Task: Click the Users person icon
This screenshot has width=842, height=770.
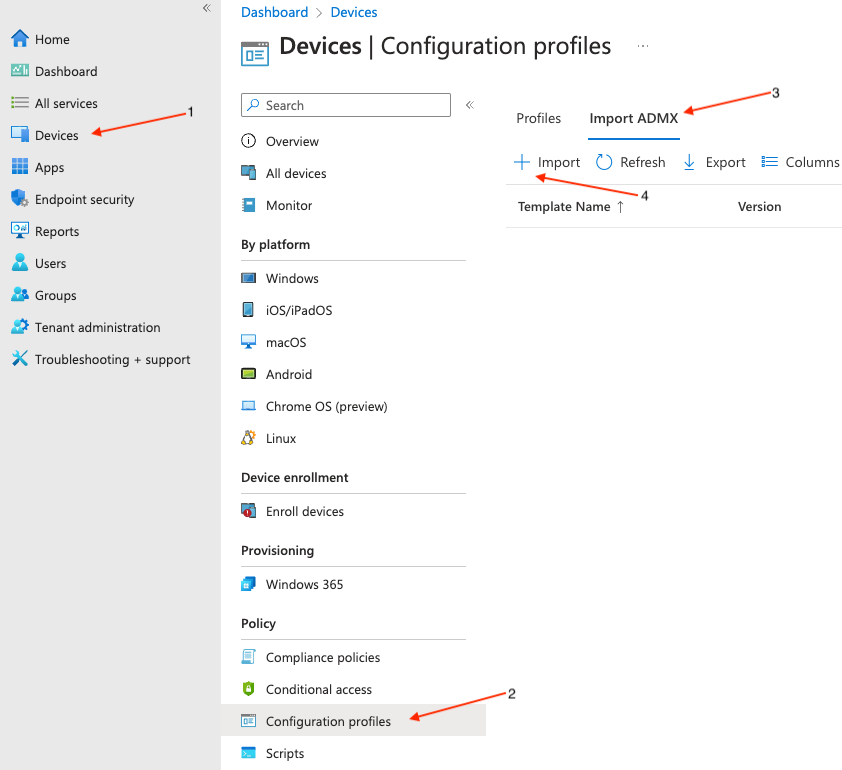Action: tap(20, 262)
